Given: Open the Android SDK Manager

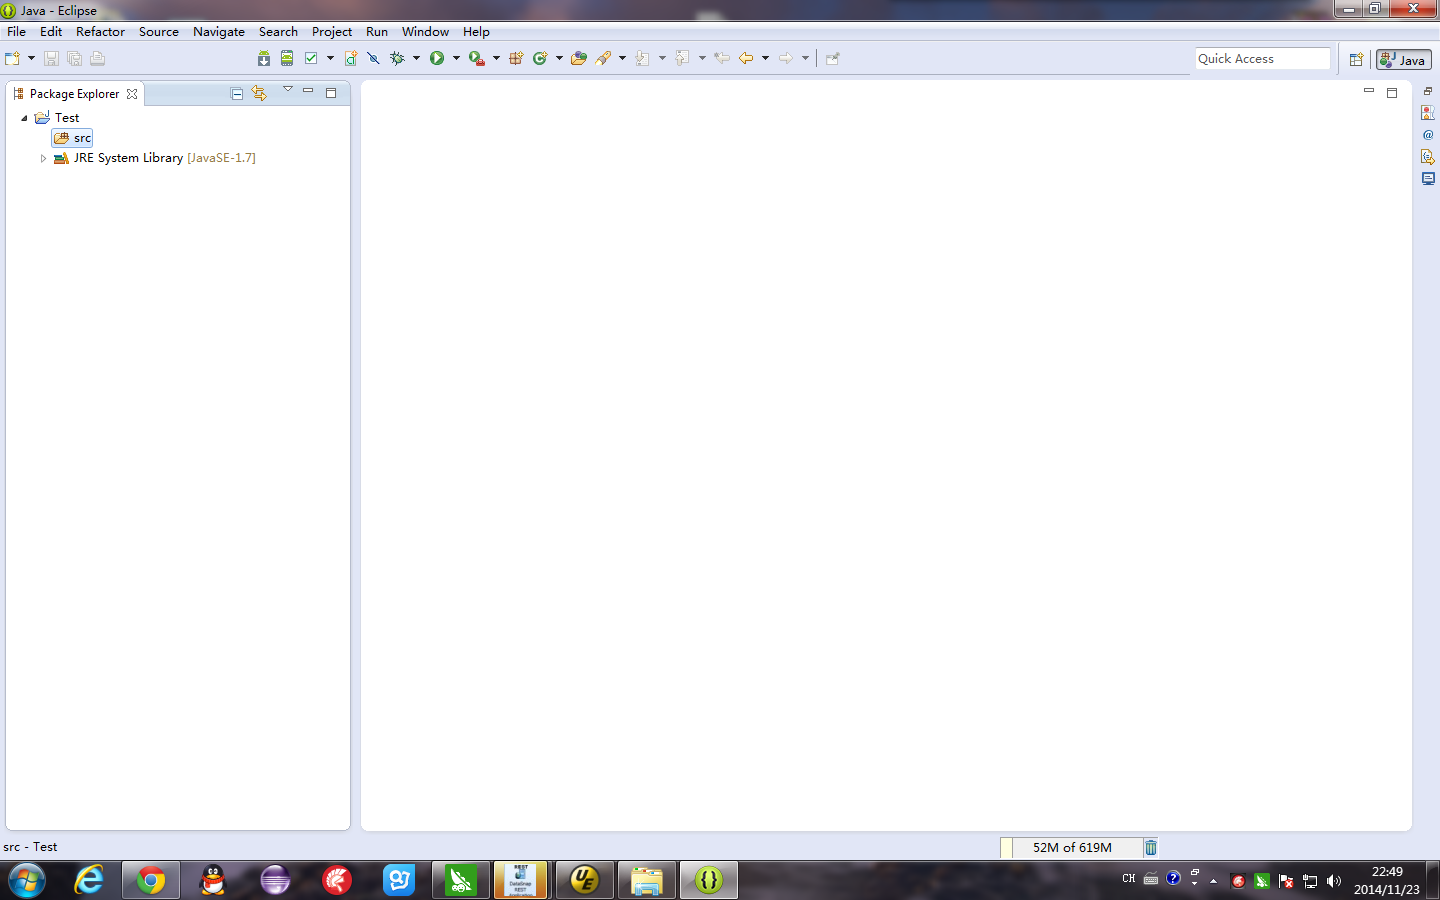Looking at the screenshot, I should pos(264,58).
